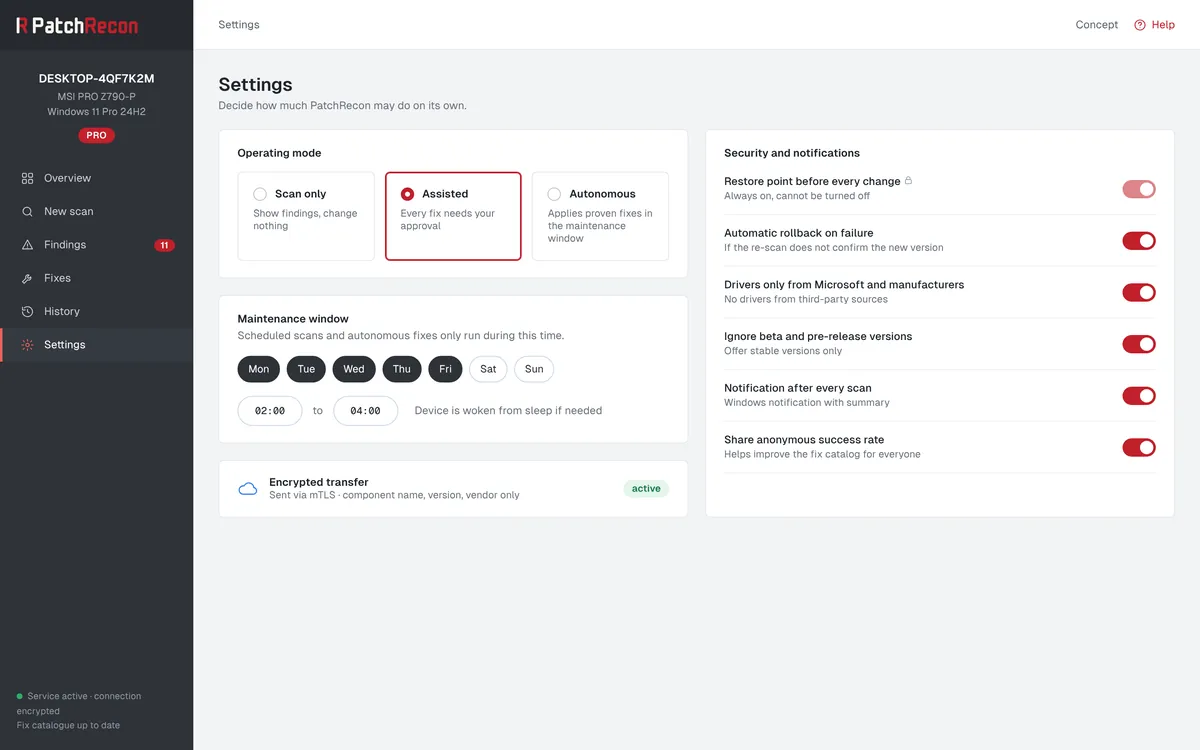Click the Findings warning triangle icon
Screen dimensions: 1200x750
[27, 245]
